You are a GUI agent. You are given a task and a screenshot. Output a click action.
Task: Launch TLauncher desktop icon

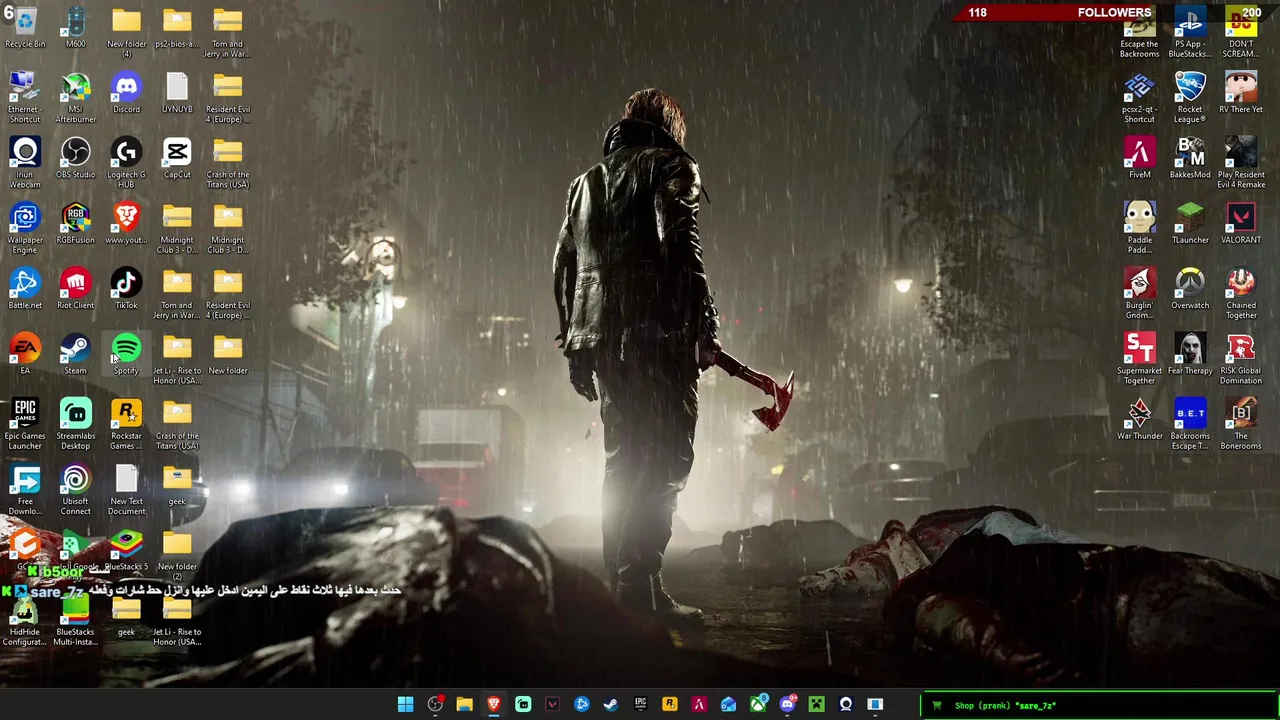click(1190, 223)
